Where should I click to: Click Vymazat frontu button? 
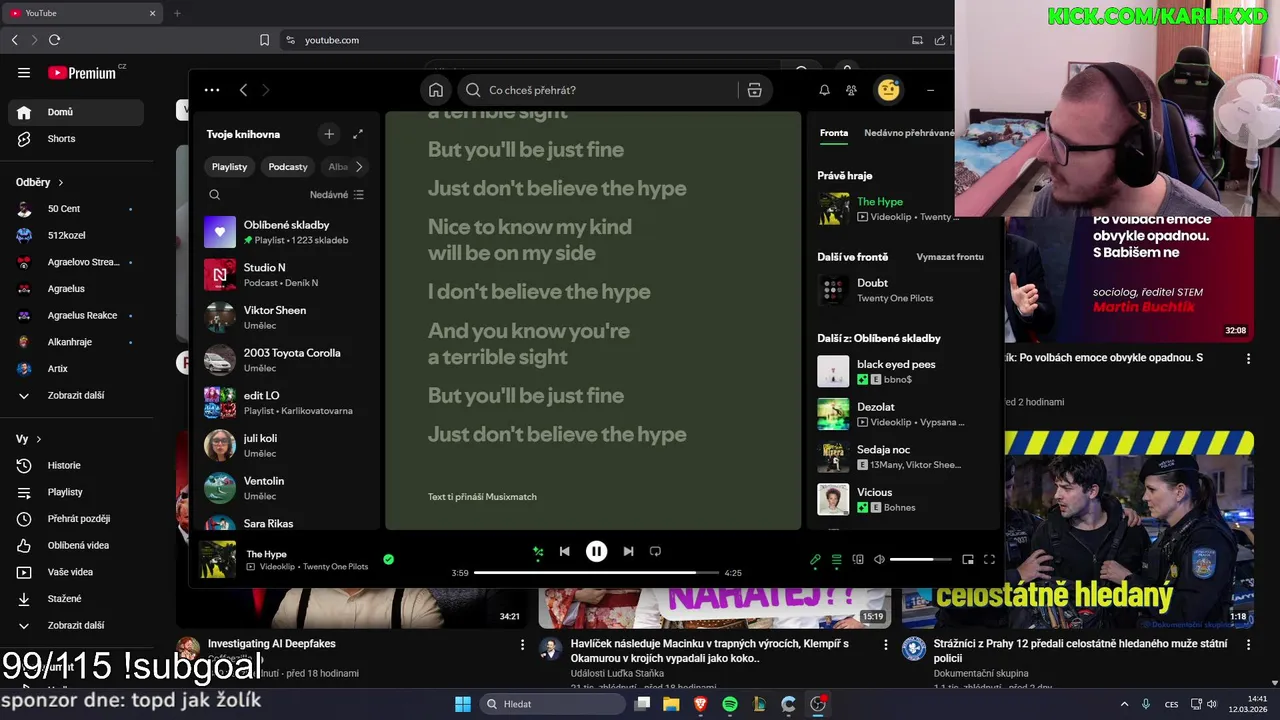click(x=950, y=257)
